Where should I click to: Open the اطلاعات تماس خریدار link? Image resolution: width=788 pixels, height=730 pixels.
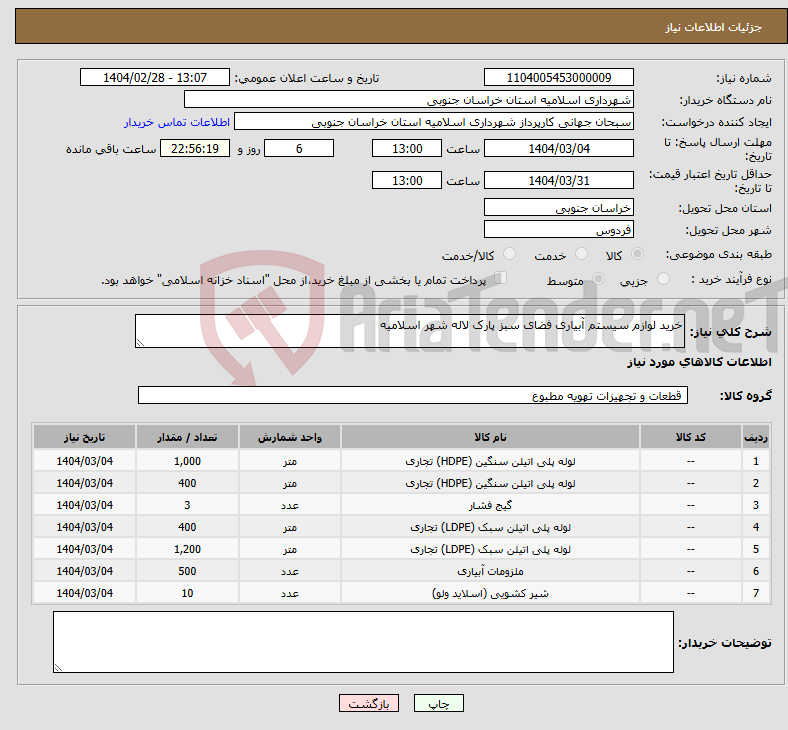pos(177,123)
